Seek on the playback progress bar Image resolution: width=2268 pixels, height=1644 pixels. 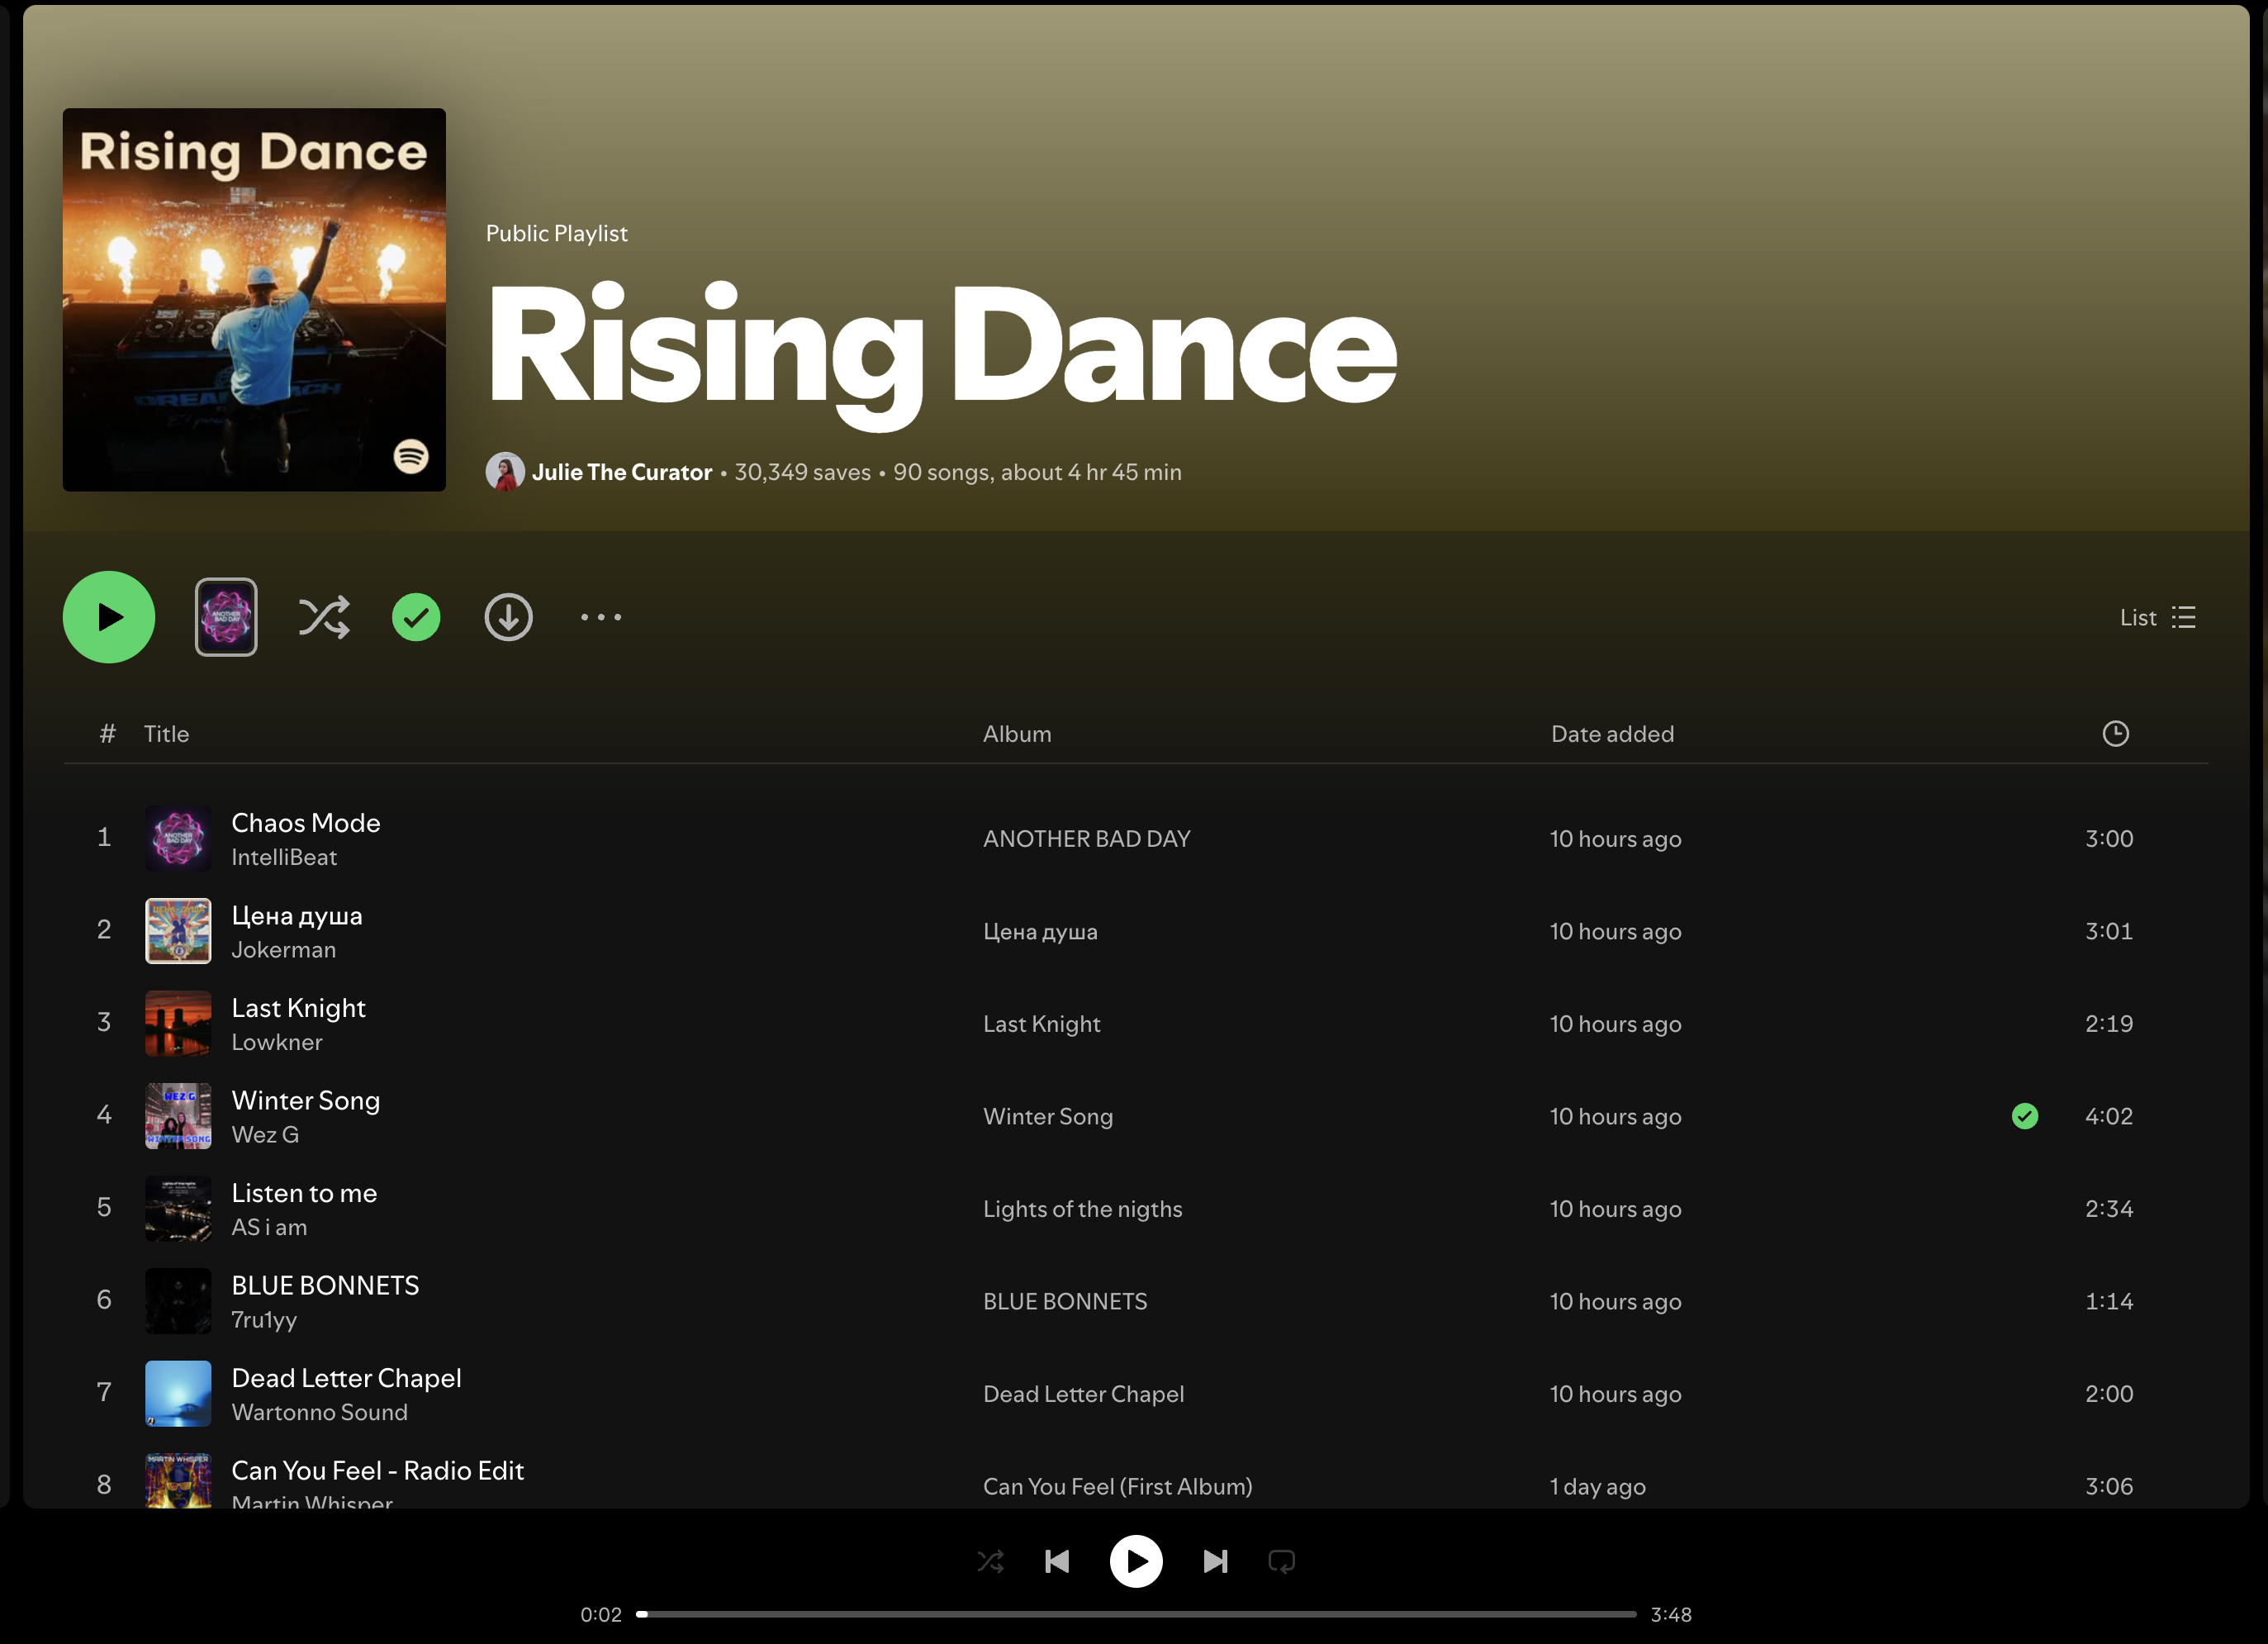pos(1136,1614)
